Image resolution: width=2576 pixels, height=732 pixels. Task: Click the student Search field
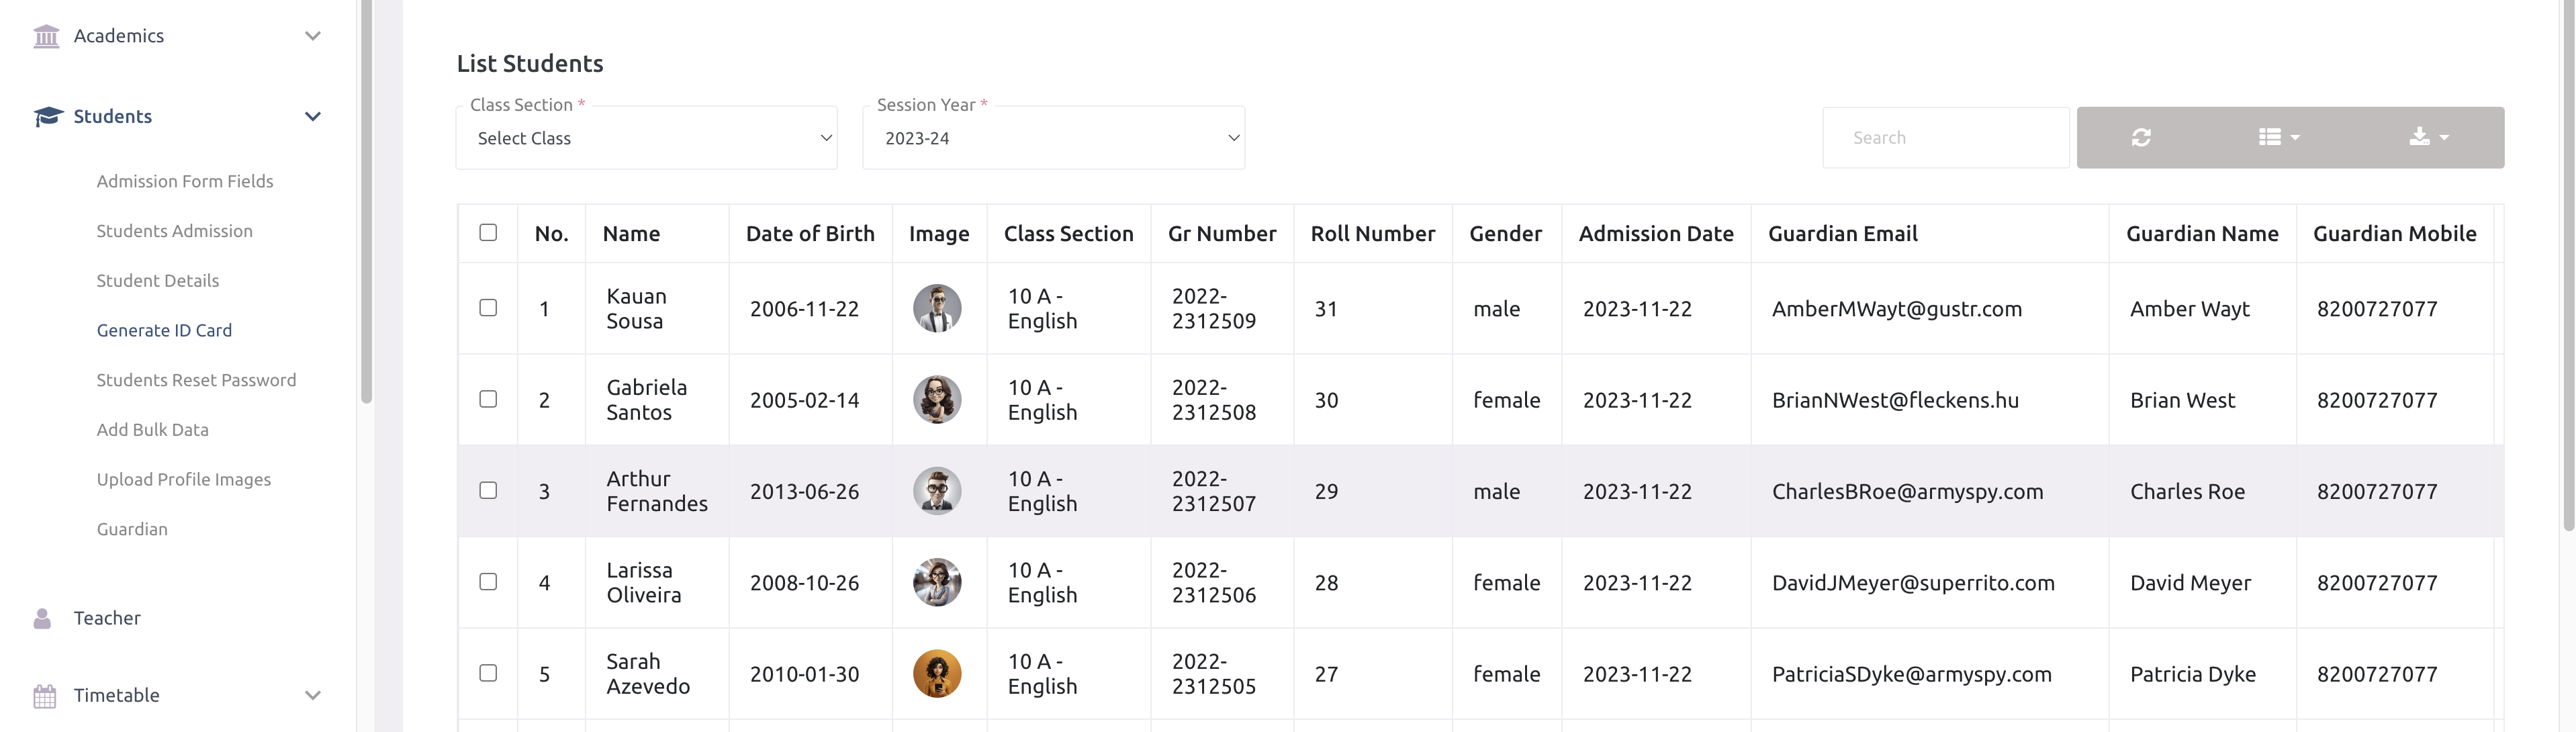tap(1945, 138)
